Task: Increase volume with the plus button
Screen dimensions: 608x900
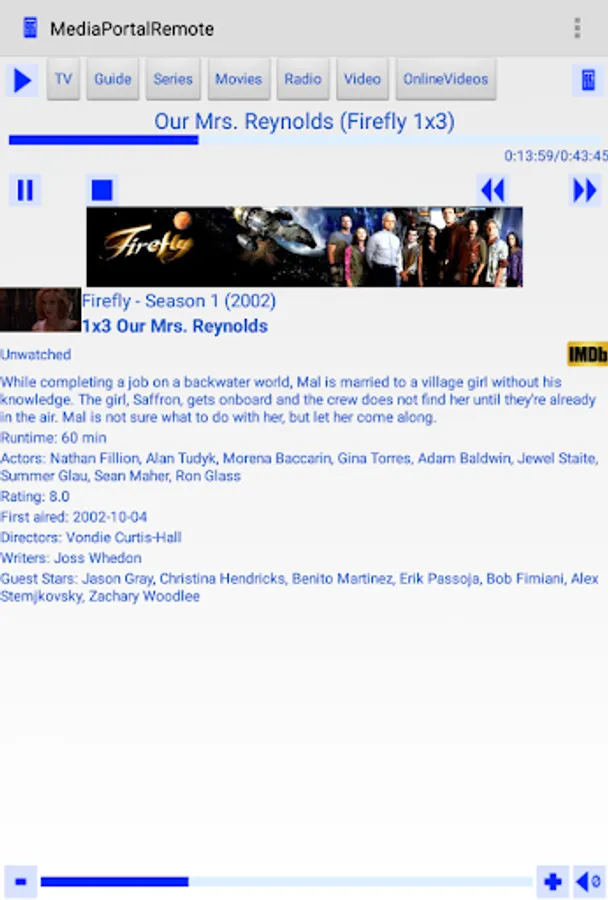Action: tap(553, 882)
